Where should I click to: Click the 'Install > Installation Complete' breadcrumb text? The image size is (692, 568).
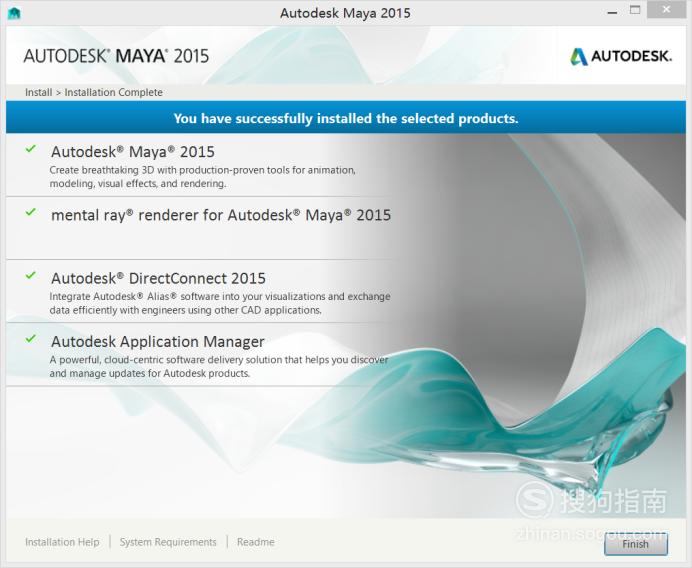(x=94, y=92)
